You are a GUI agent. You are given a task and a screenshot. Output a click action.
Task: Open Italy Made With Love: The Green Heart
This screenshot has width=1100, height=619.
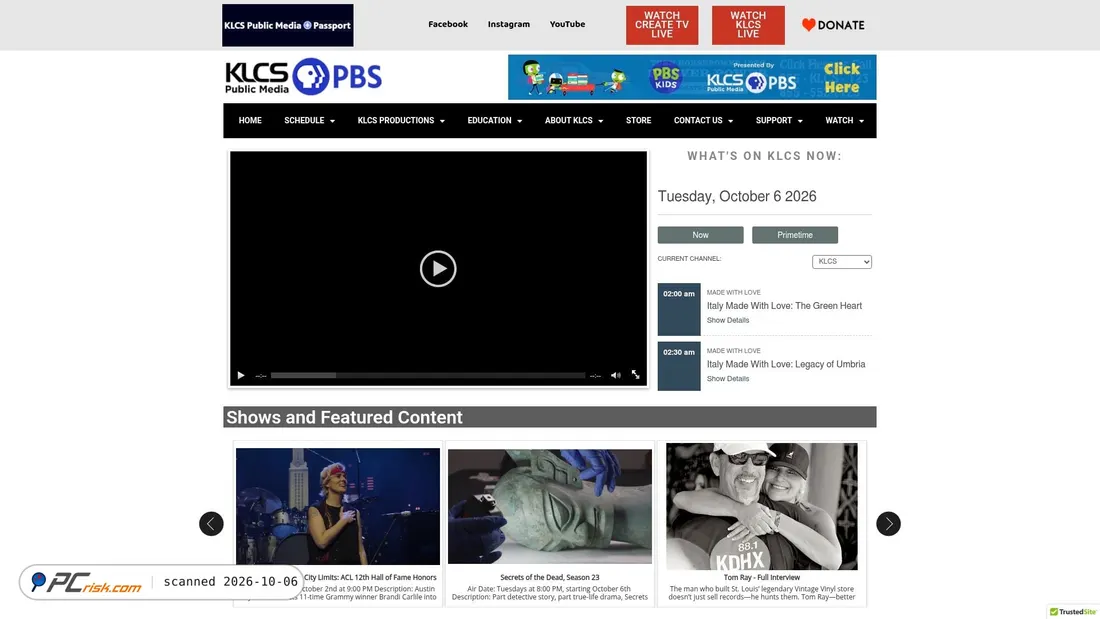pos(784,306)
